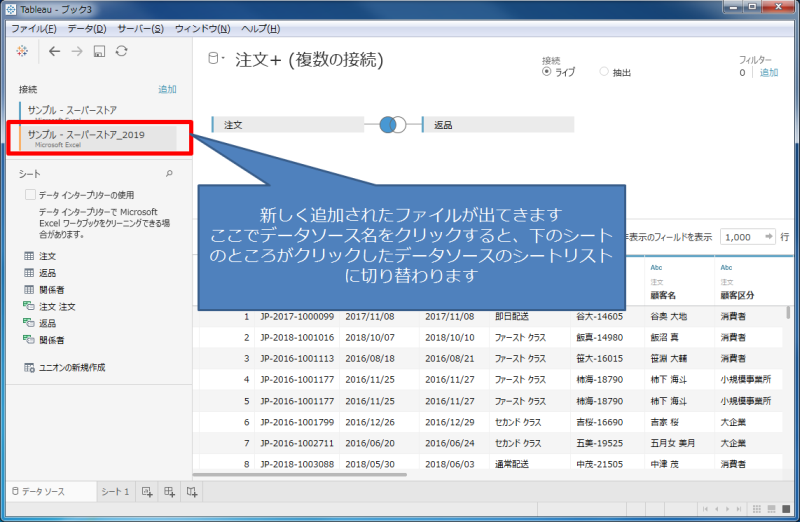Select the 関係者 table sheet icon
This screenshot has height=522, width=800.
pos(29,289)
